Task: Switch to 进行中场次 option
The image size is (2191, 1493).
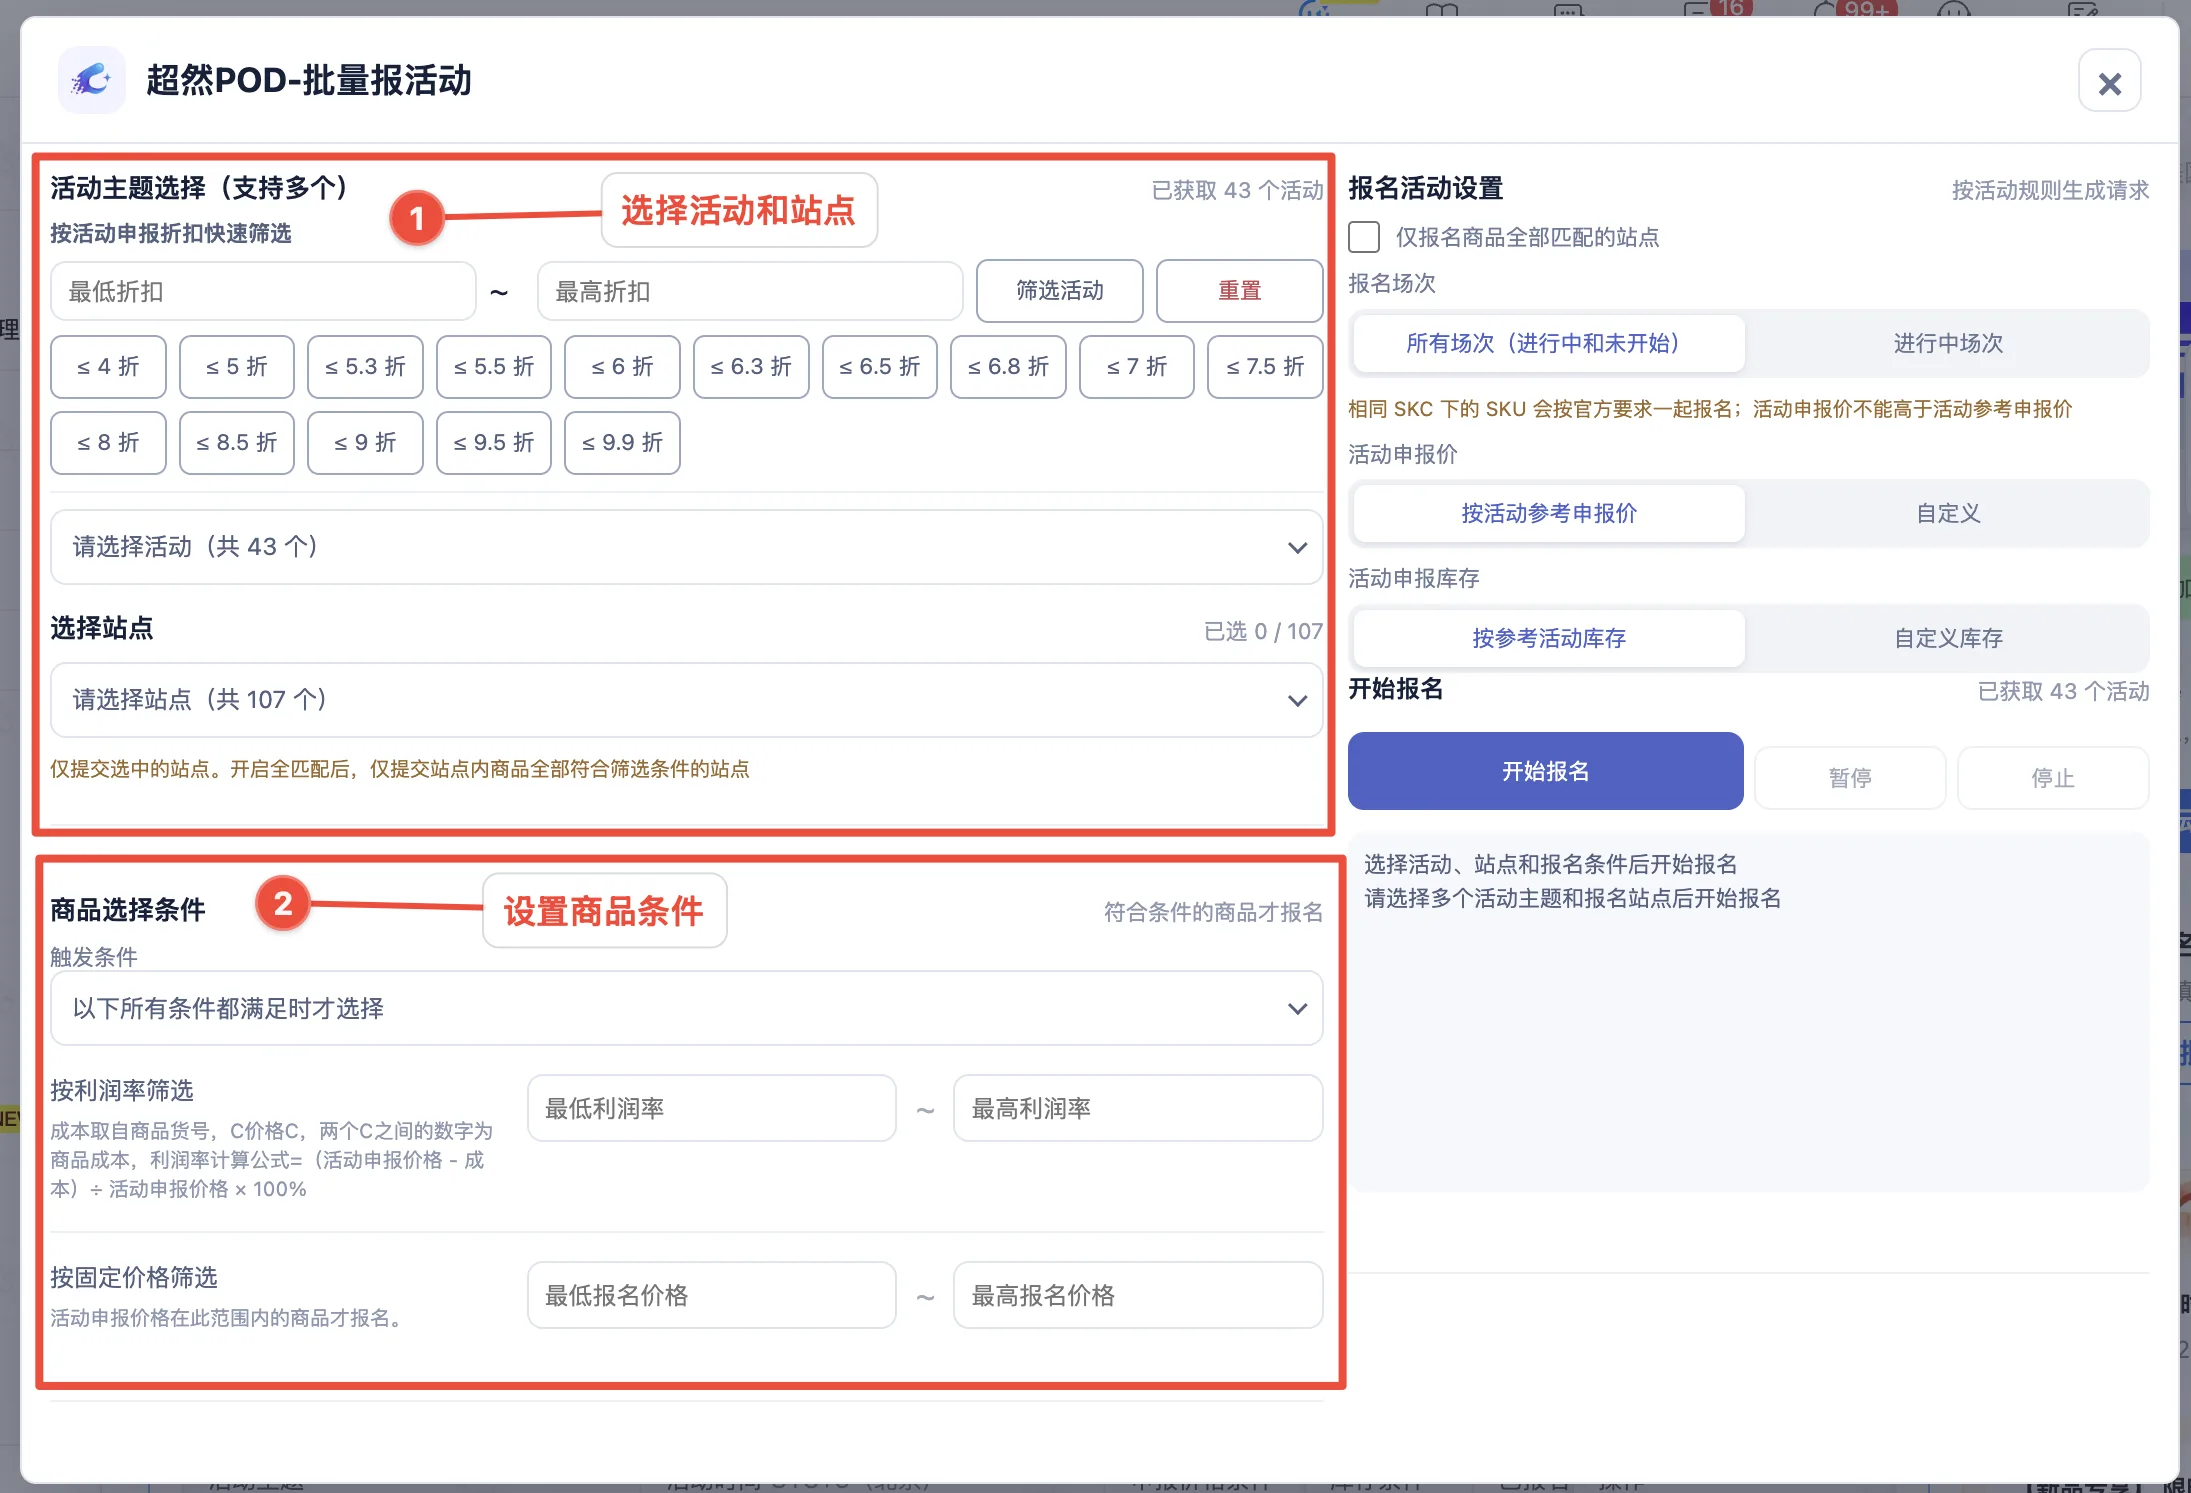Action: (1948, 343)
